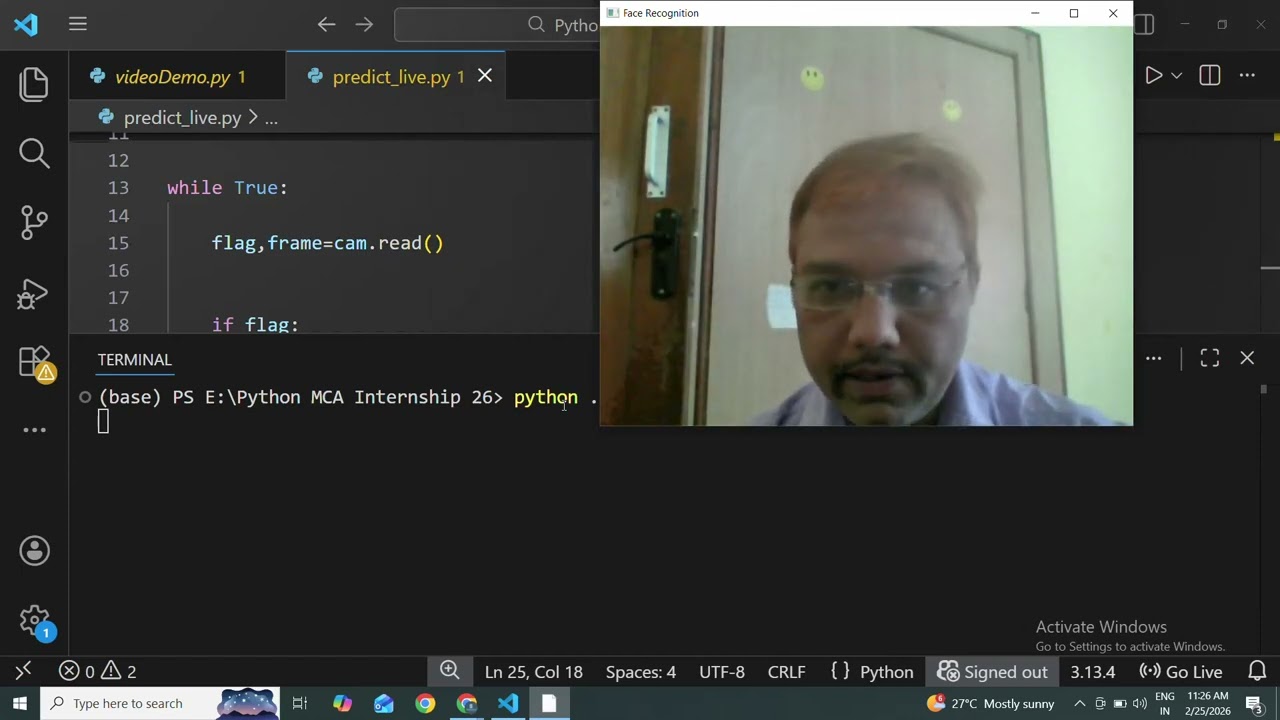Change indentation via Spaces: 4
This screenshot has height=720, width=1280.
(641, 672)
